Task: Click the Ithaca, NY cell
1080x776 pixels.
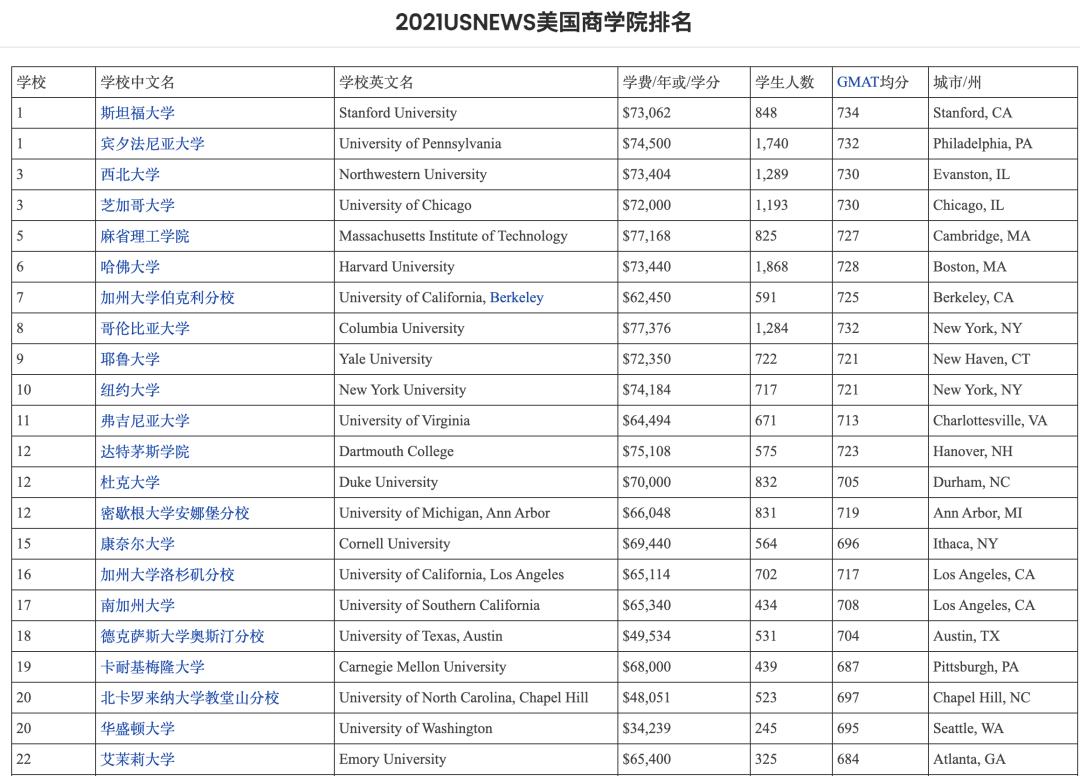Action: pos(1003,544)
